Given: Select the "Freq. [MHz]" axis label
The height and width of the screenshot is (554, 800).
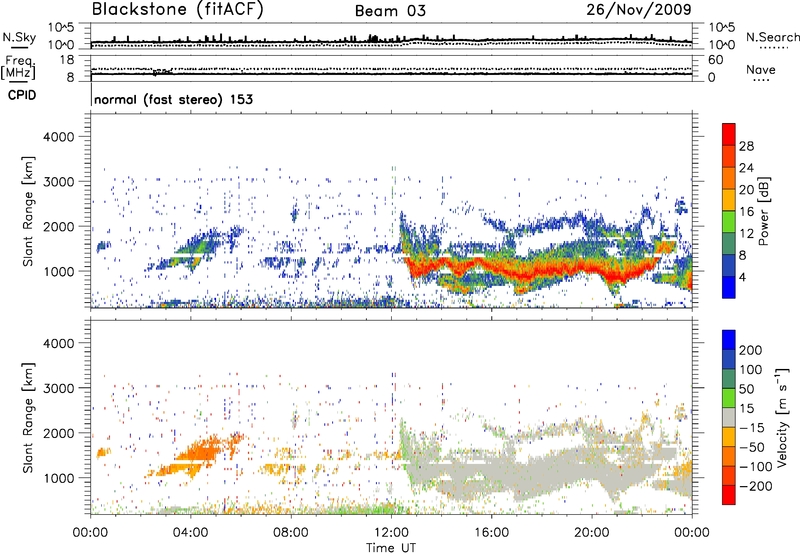Looking at the screenshot, I should point(18,68).
